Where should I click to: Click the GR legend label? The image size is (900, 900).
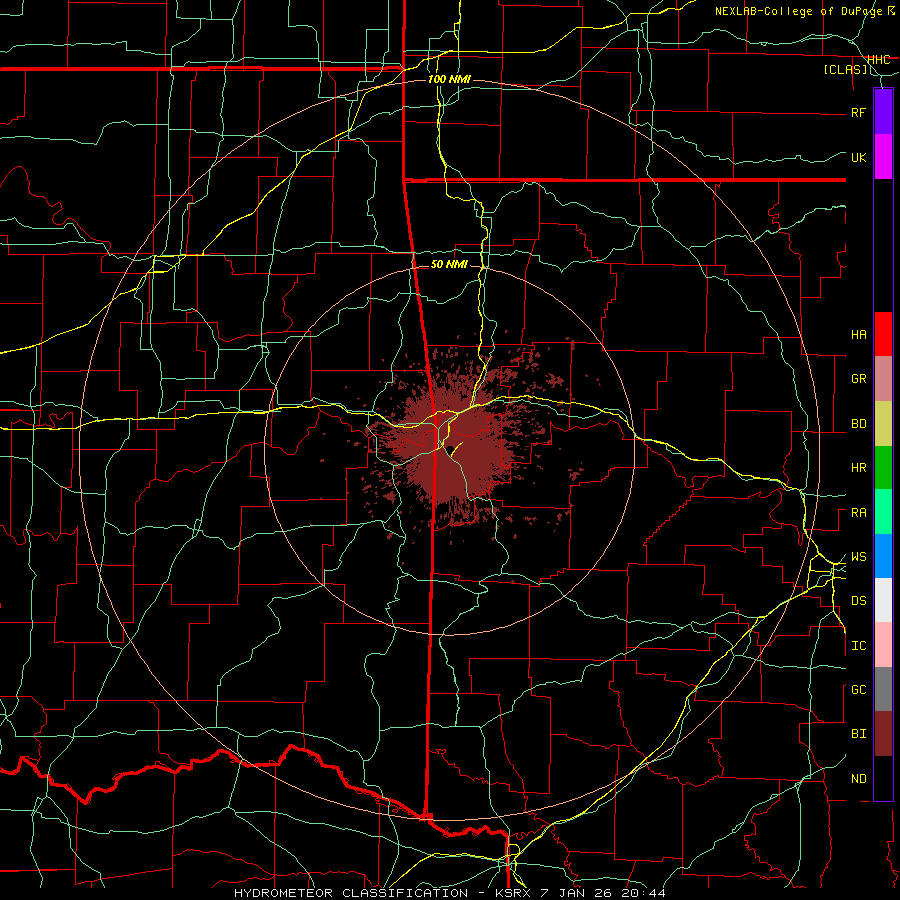pyautogui.click(x=858, y=379)
